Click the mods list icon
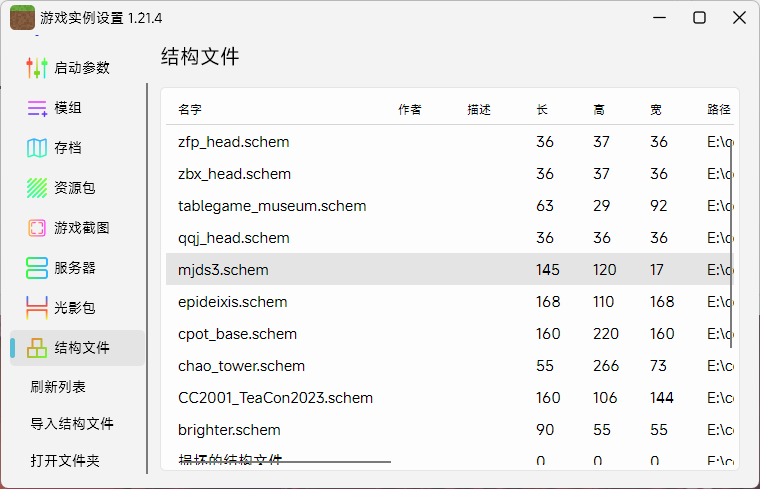The image size is (760, 489). [37, 108]
